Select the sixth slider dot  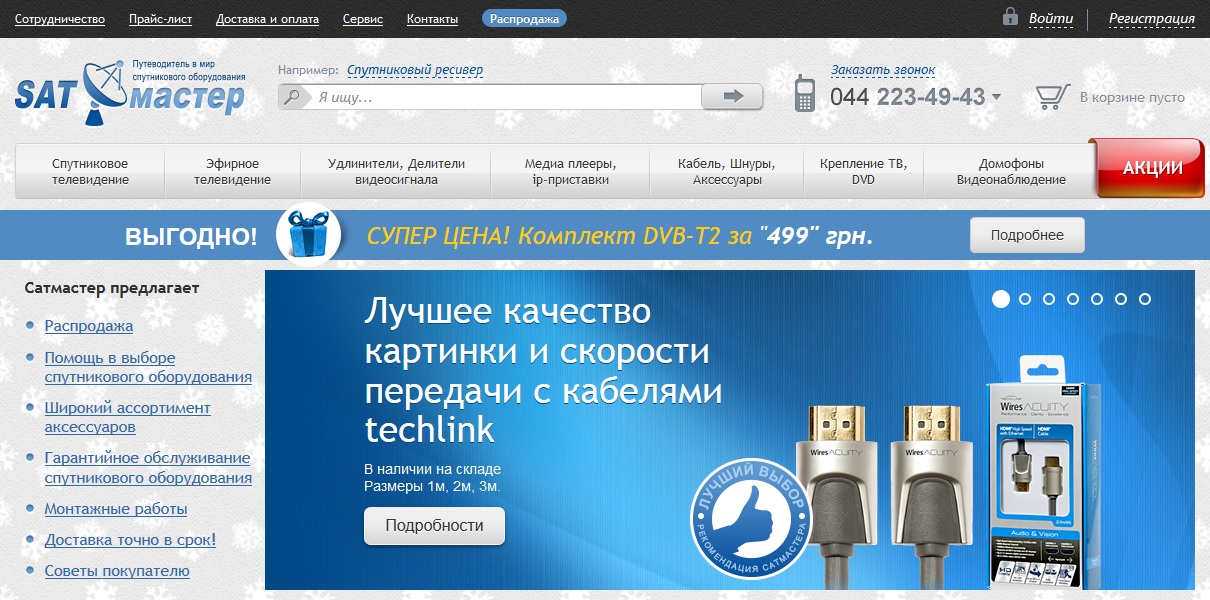point(1121,298)
